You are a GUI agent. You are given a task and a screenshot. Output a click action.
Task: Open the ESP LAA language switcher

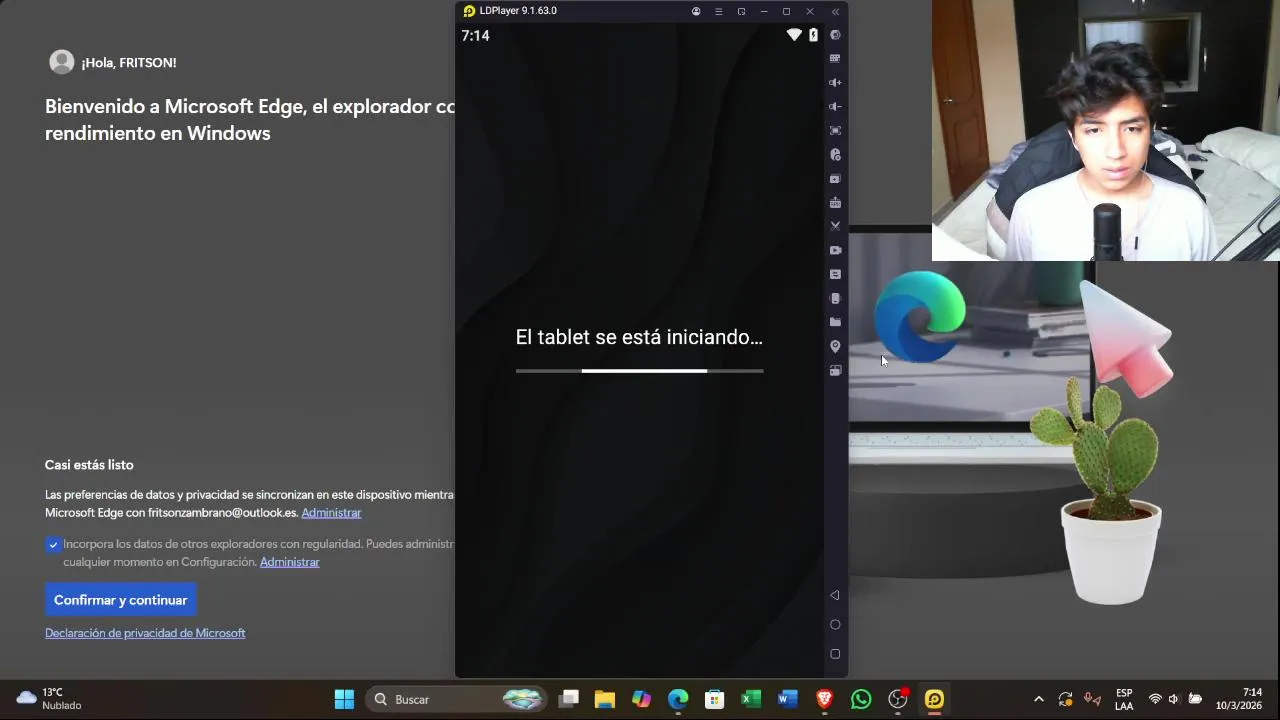click(1124, 699)
